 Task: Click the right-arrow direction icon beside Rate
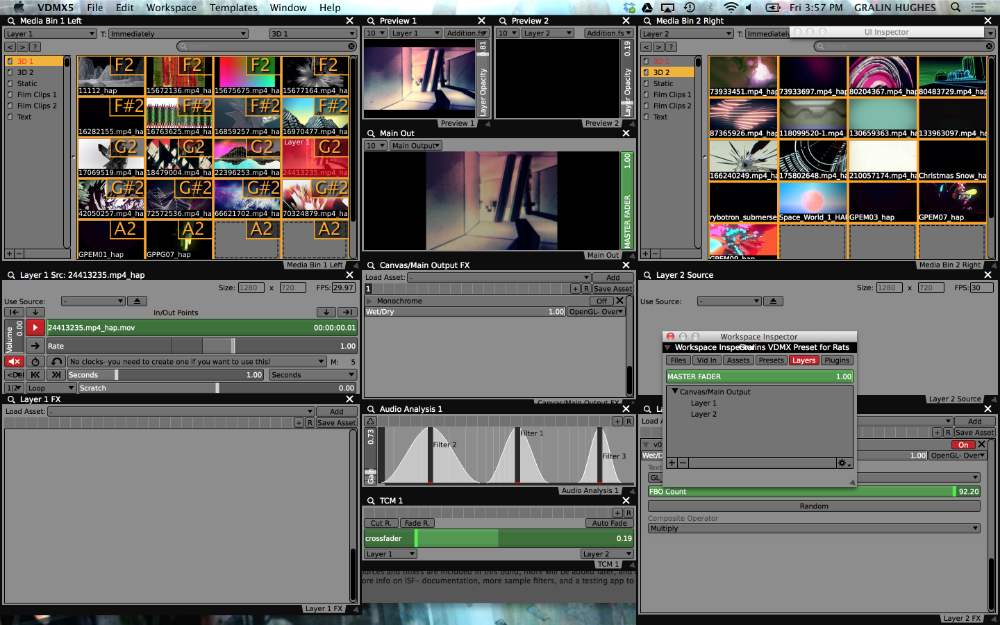[x=35, y=346]
